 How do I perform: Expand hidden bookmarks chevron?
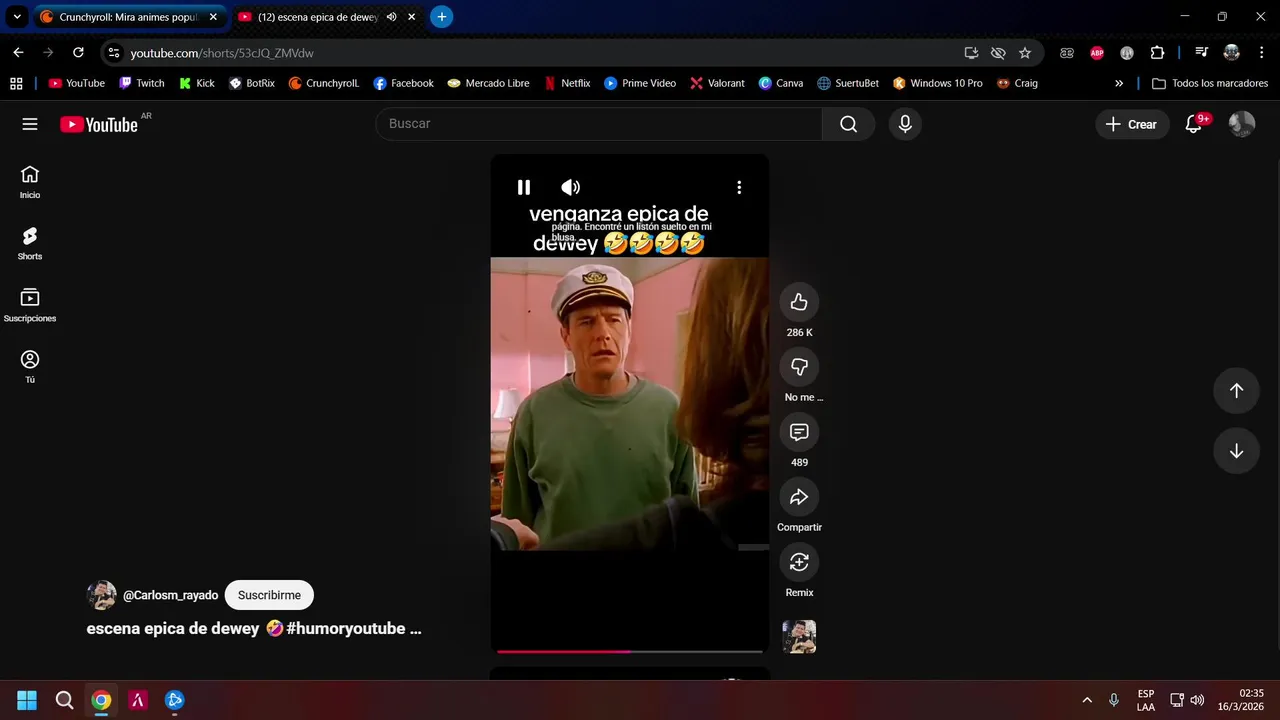(1118, 83)
